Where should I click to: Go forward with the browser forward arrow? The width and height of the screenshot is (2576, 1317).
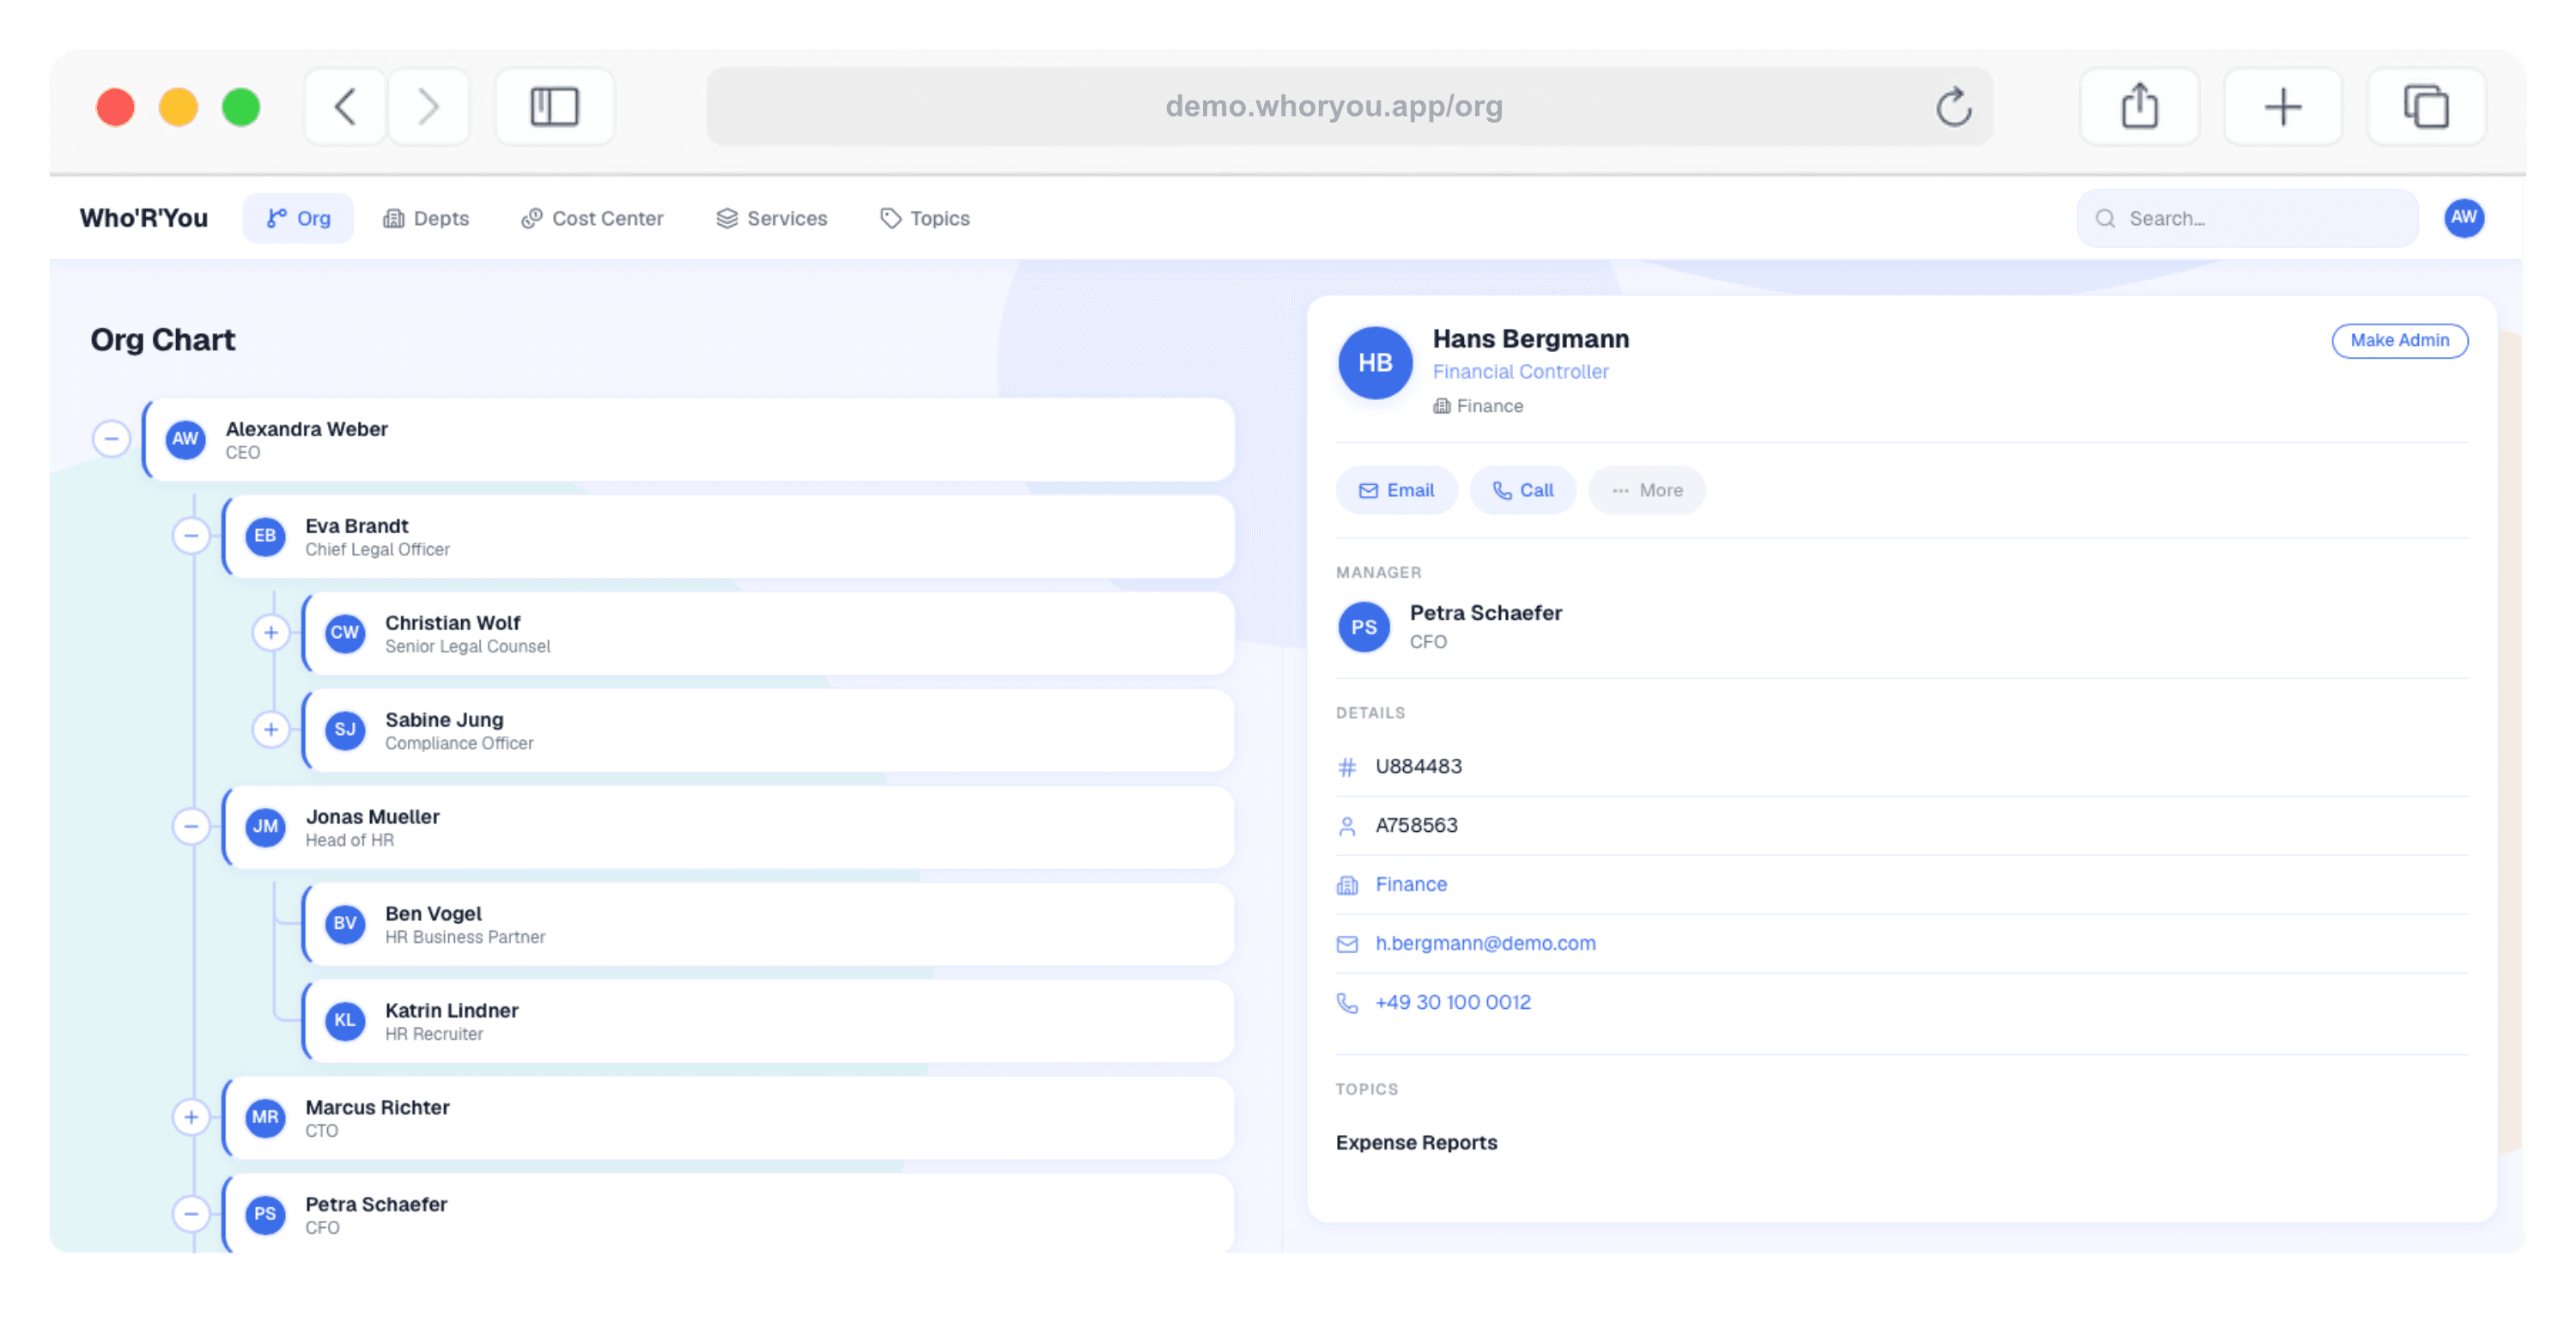point(429,106)
